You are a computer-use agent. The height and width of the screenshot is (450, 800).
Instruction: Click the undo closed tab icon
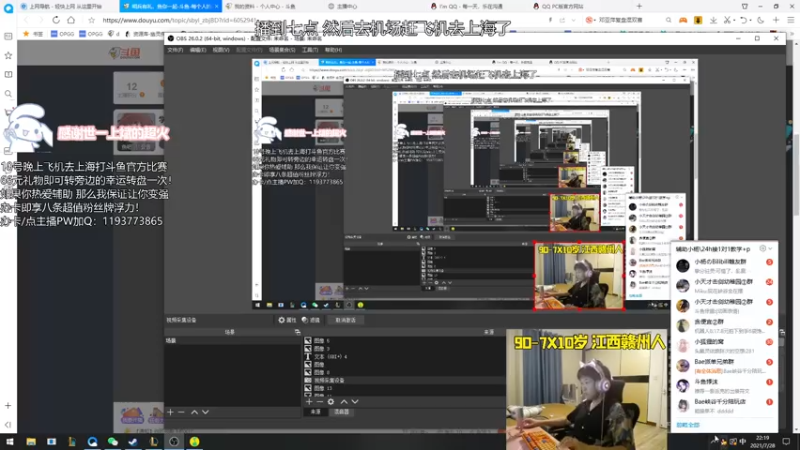tap(743, 20)
